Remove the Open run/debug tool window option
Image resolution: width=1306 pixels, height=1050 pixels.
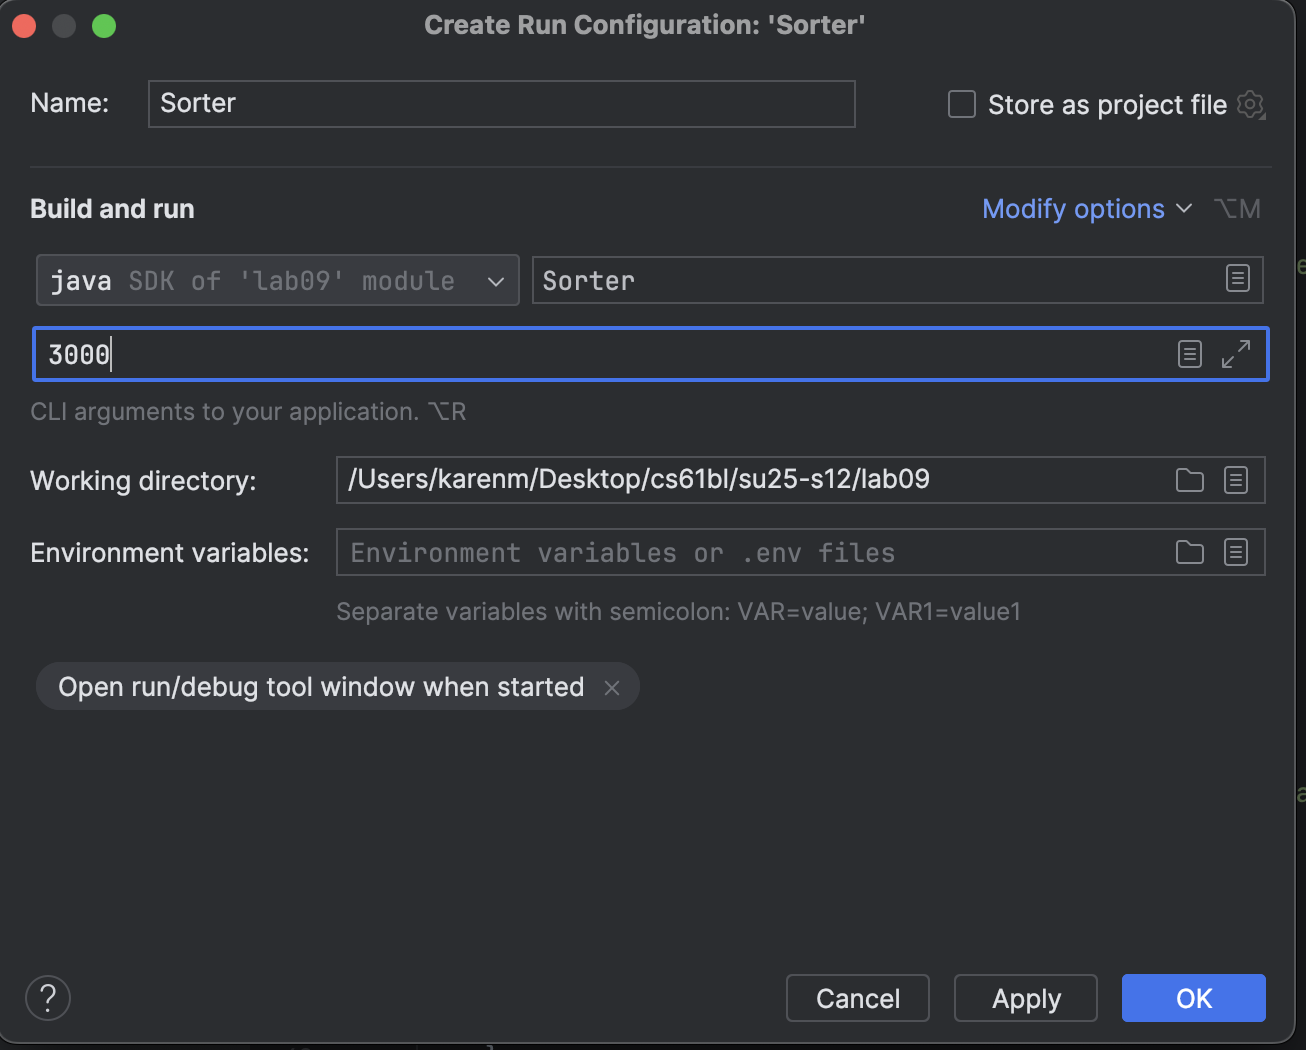pyautogui.click(x=612, y=687)
